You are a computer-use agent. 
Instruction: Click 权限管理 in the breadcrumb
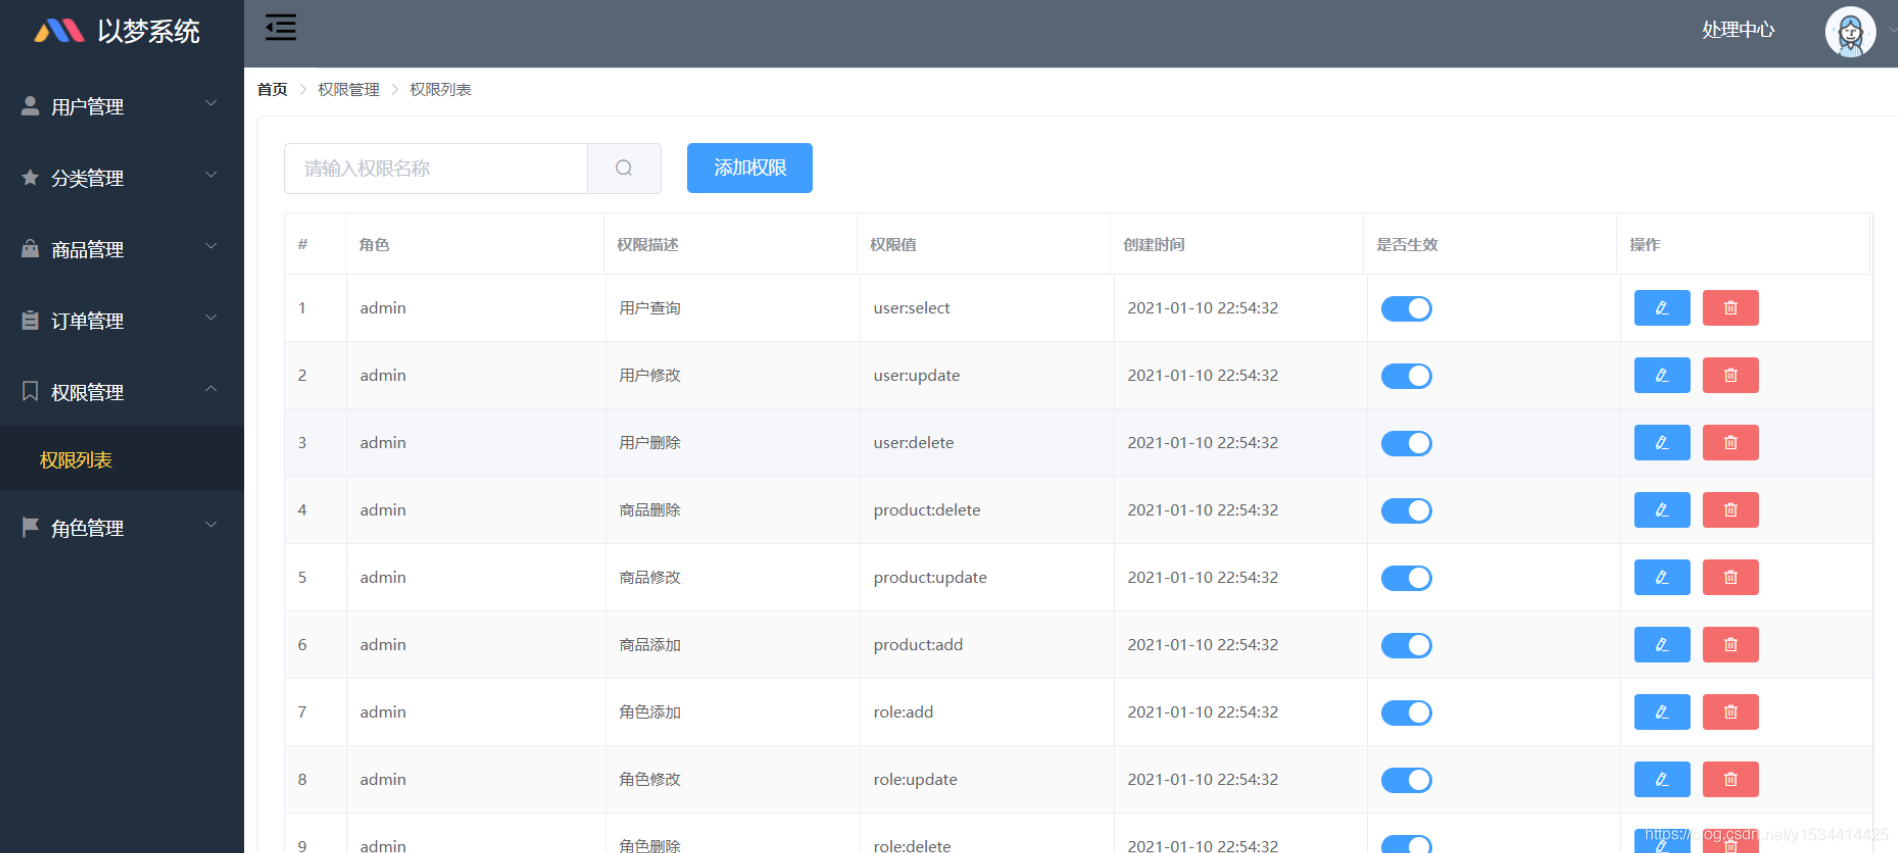349,89
